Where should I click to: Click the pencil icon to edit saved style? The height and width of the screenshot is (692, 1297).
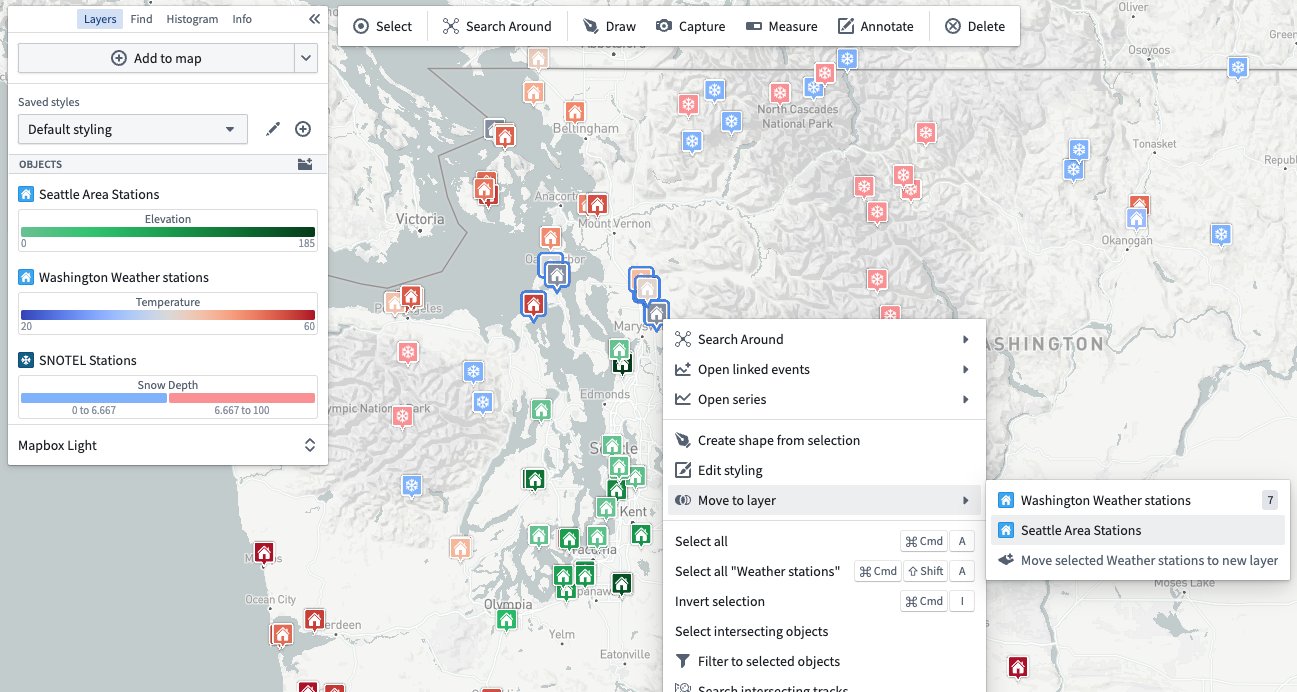pos(273,129)
